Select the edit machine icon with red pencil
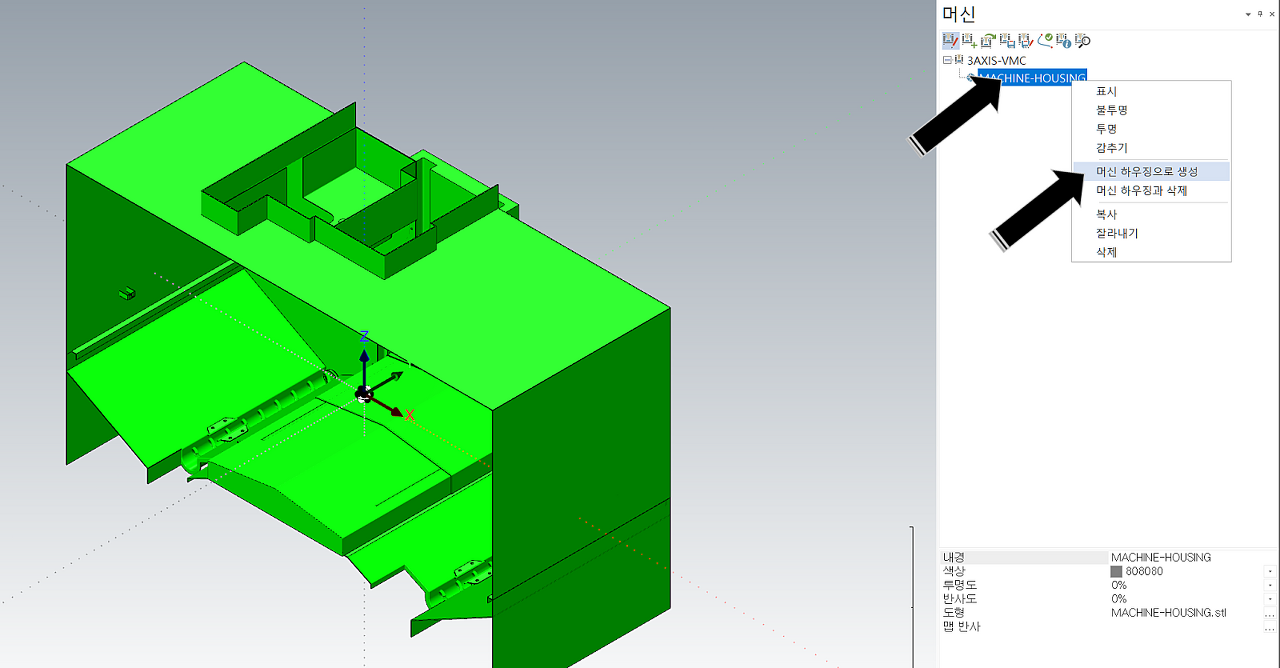This screenshot has width=1280, height=668. [x=951, y=41]
